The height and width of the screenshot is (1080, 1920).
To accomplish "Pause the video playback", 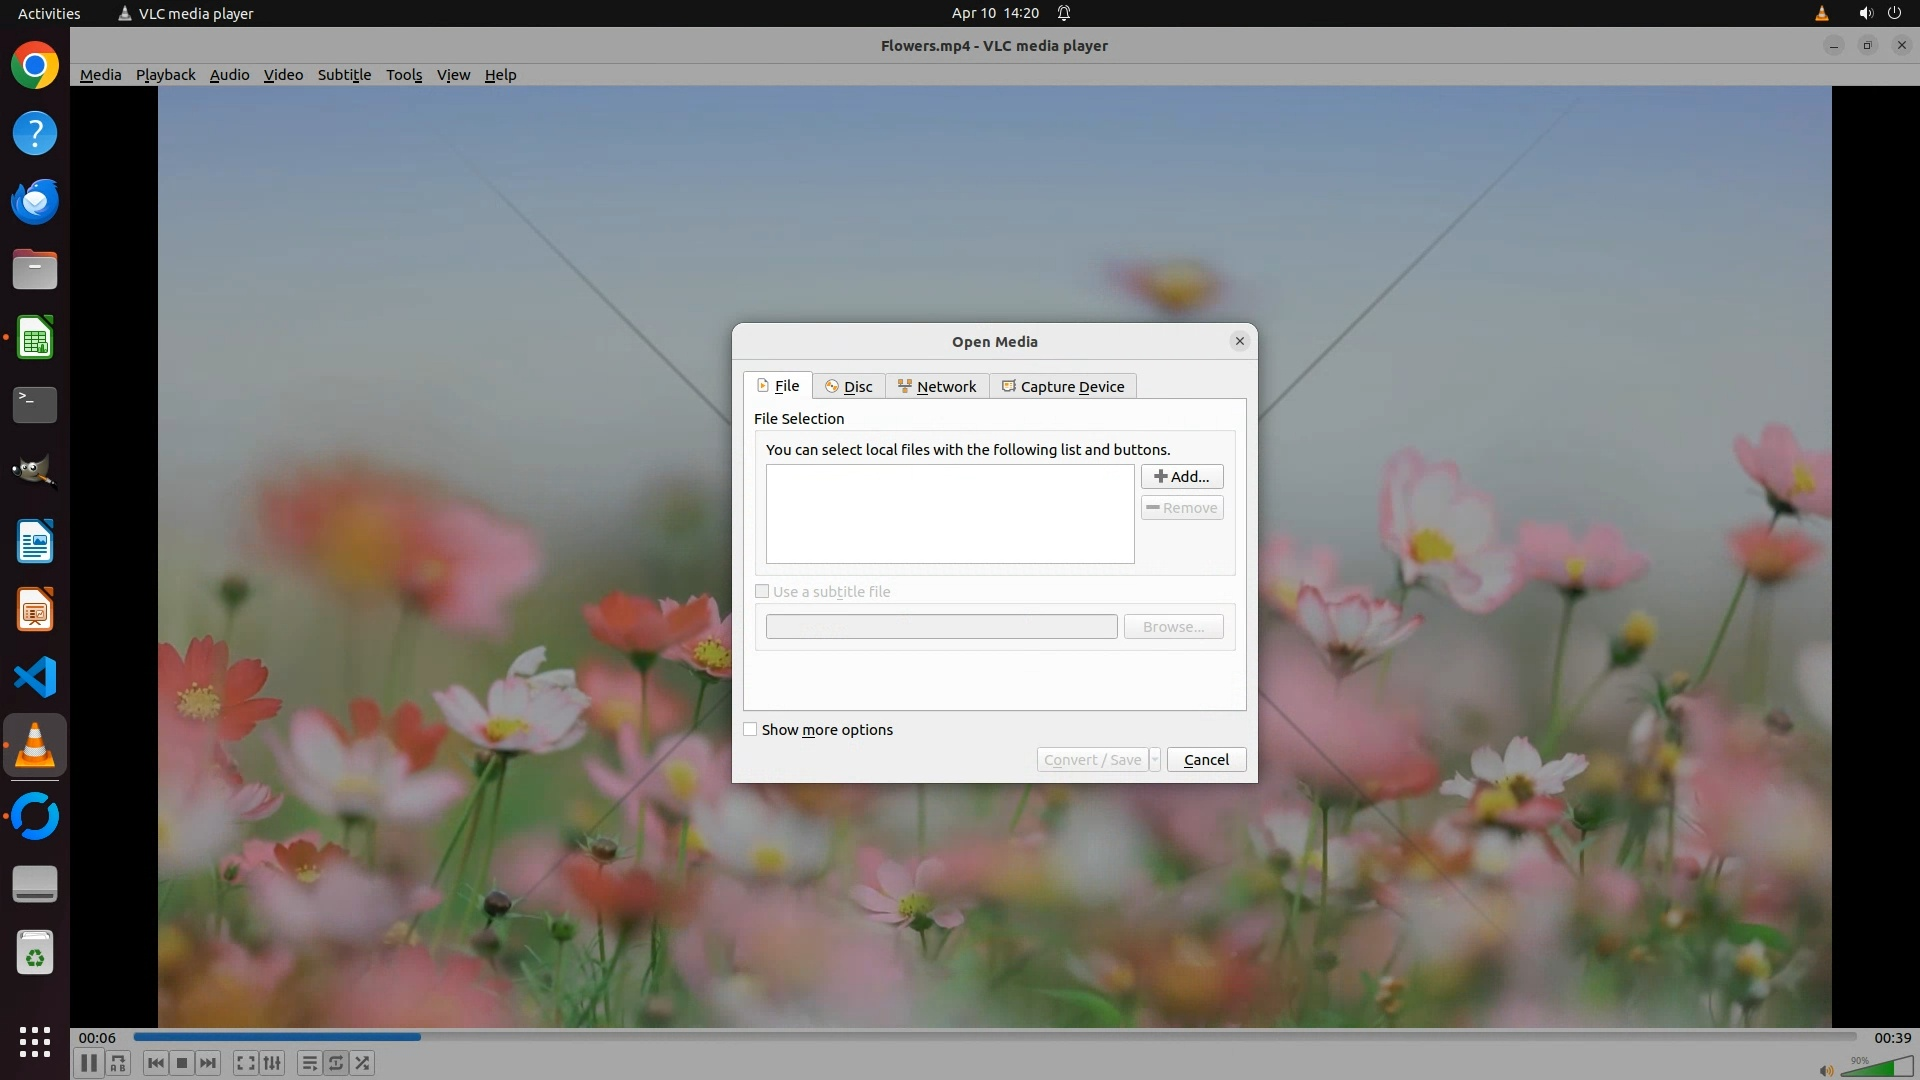I will 88,1063.
